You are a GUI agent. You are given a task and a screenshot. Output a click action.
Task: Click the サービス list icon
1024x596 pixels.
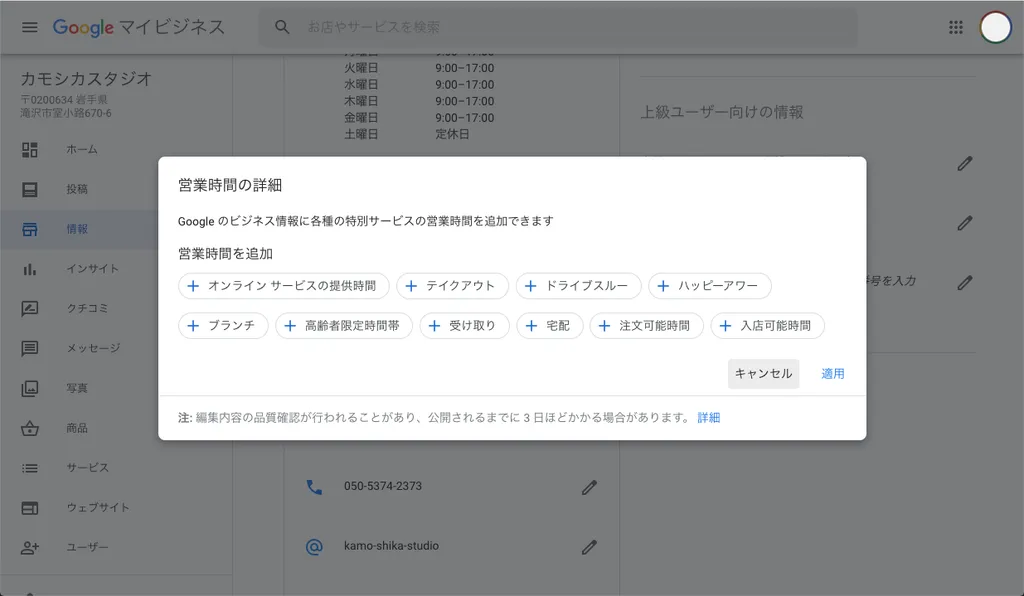29,468
